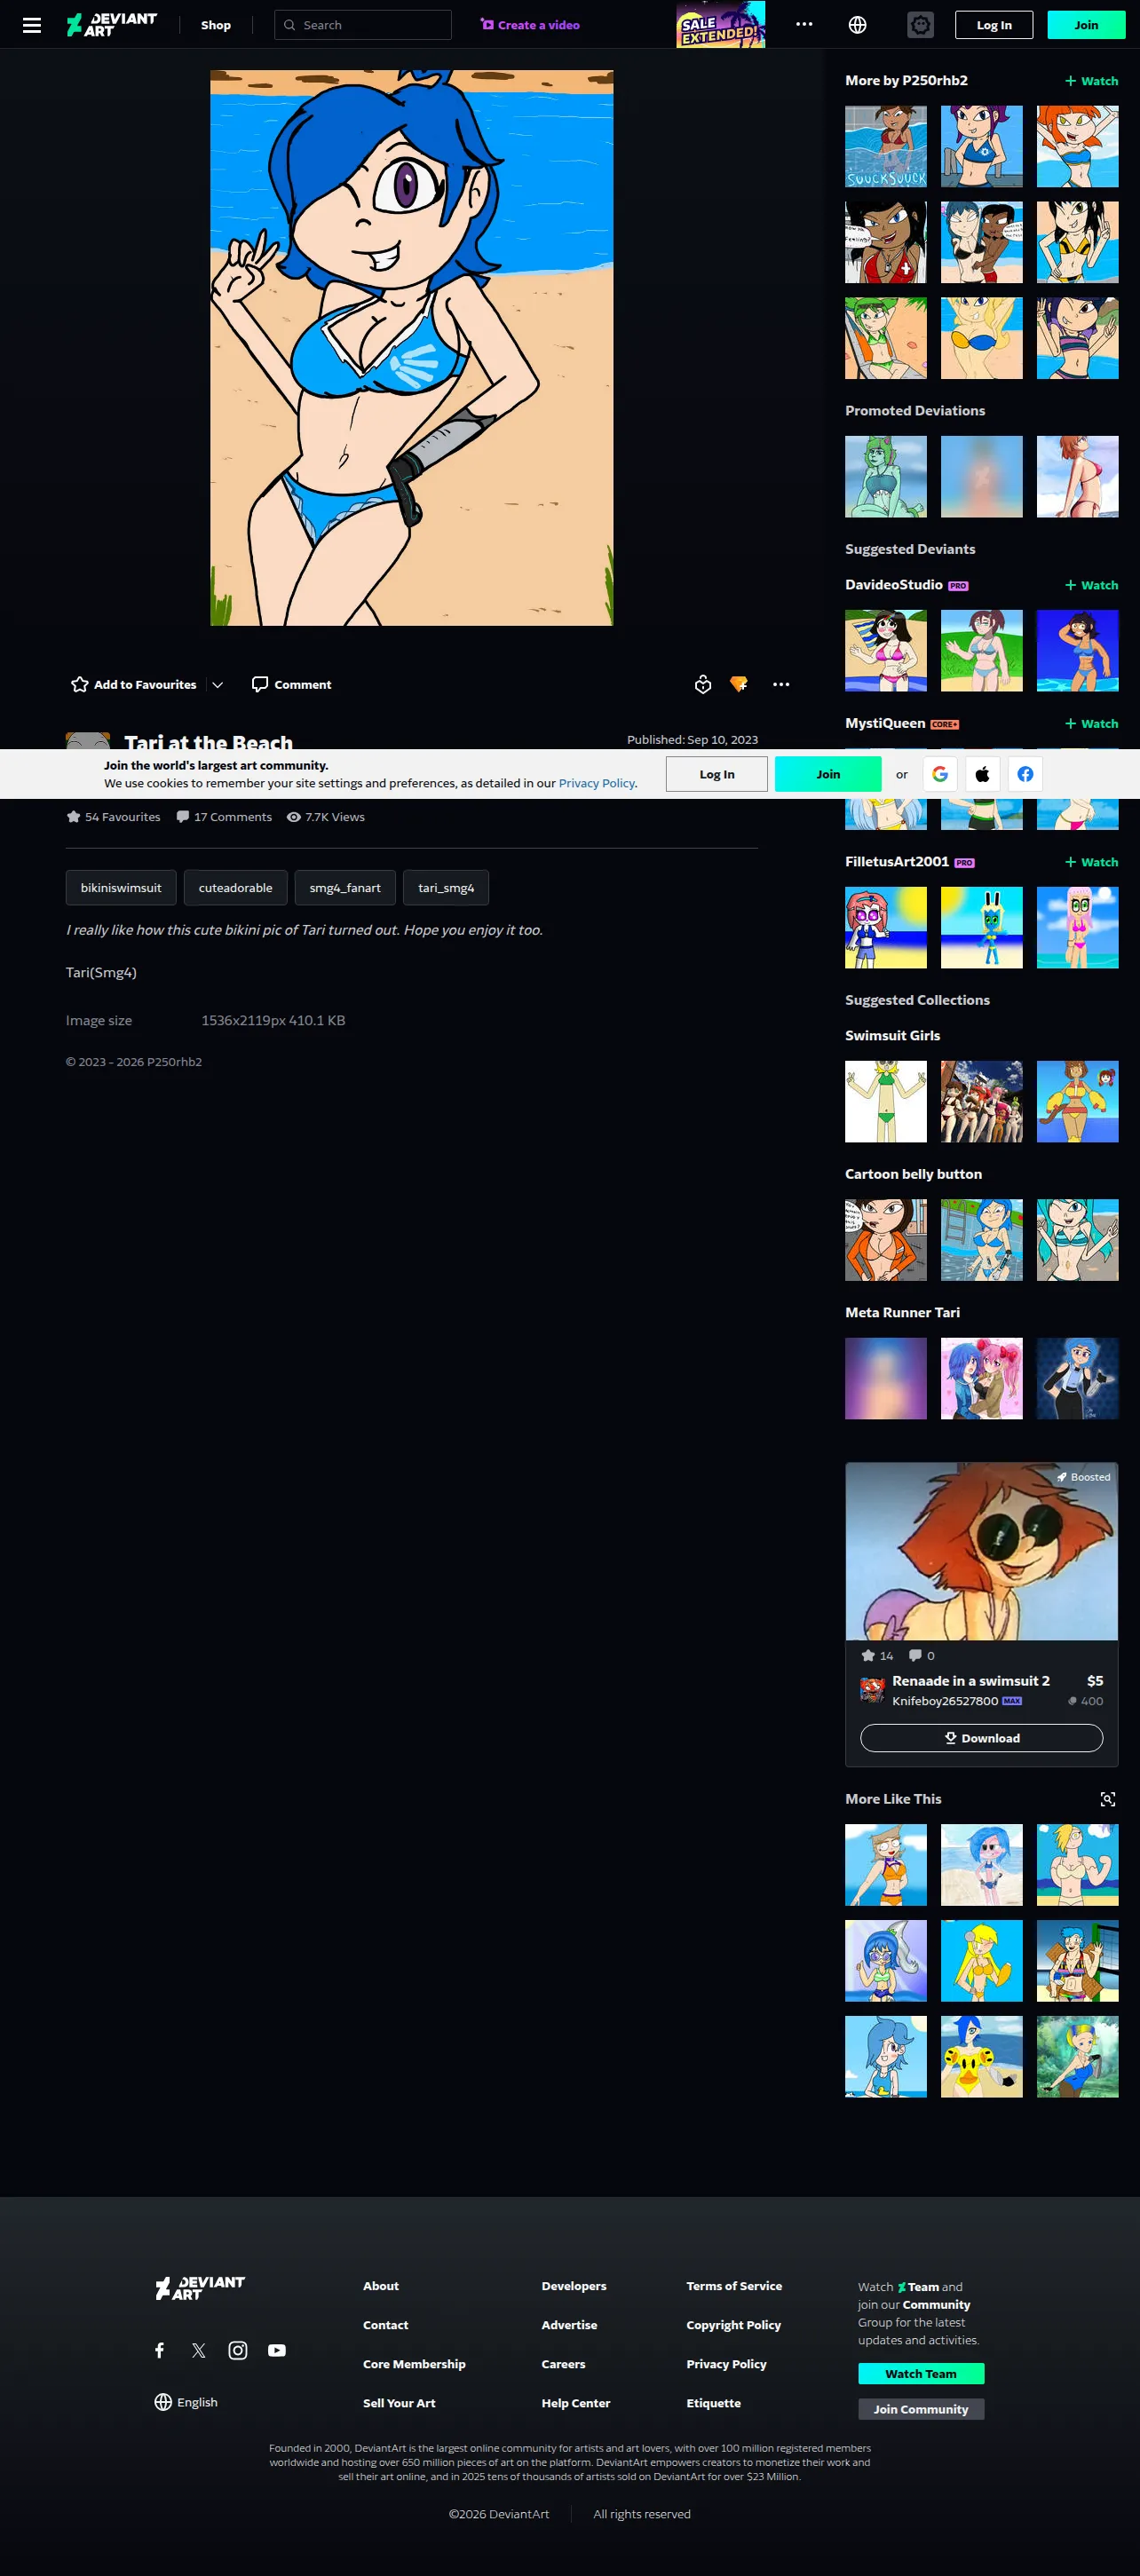1140x2576 pixels.
Task: Click the Search input field
Action: (363, 25)
